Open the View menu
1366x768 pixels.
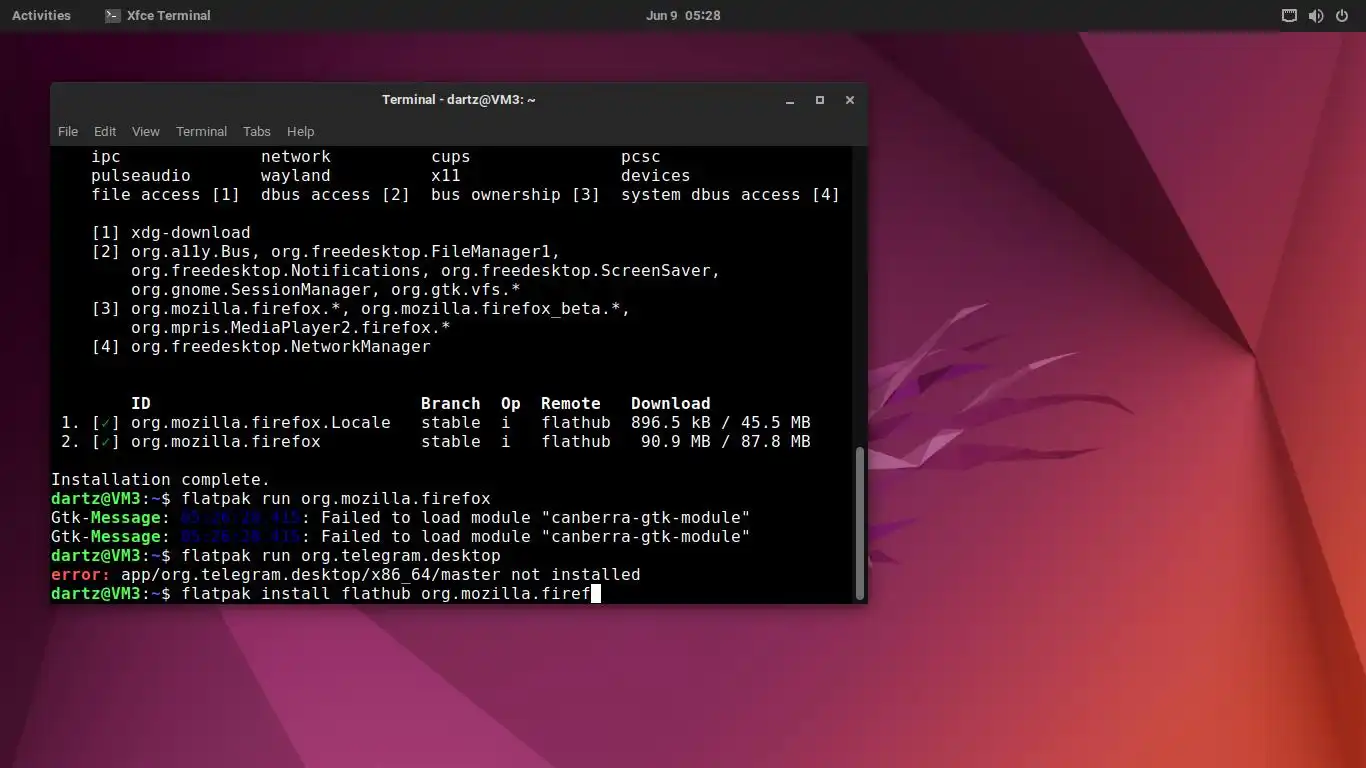tap(146, 131)
